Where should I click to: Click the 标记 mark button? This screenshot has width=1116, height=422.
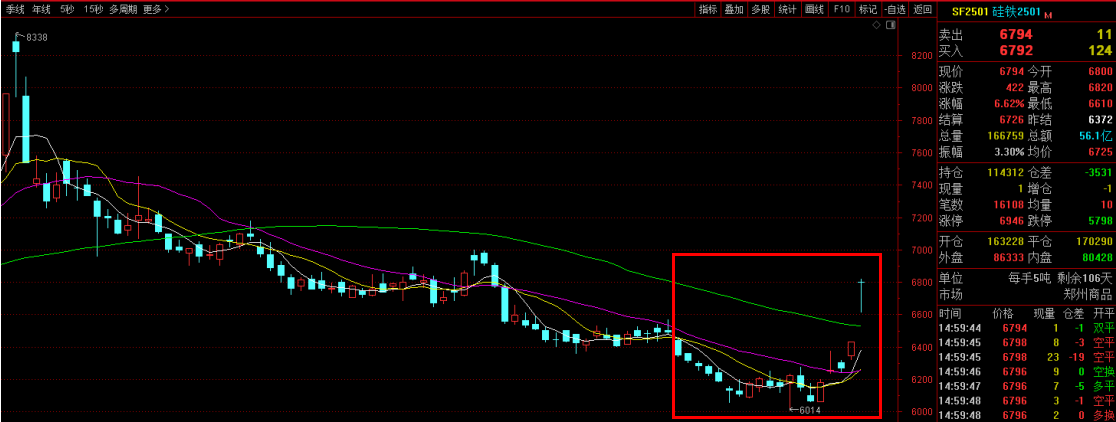point(867,9)
